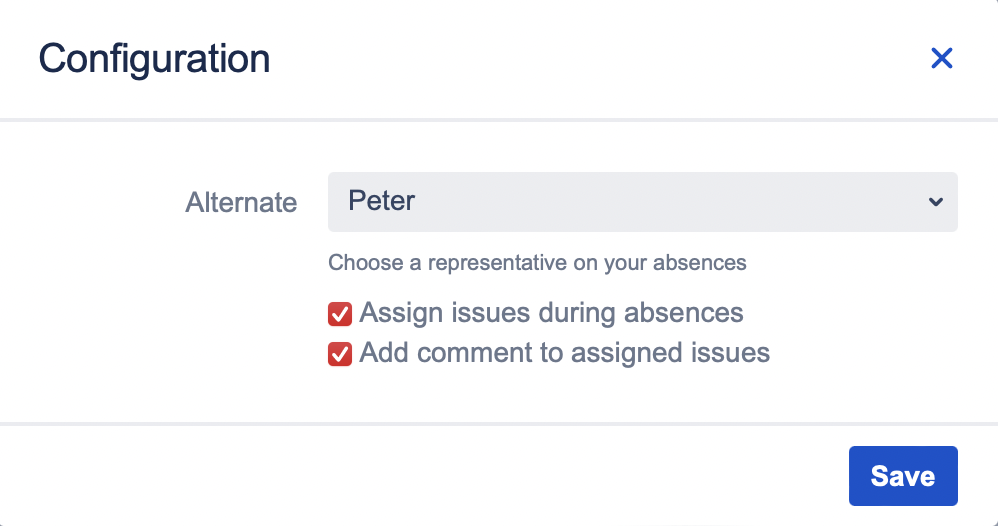Viewport: 998px width, 526px height.
Task: Uncheck the Add comment to assigned issues checkbox
Action: pyautogui.click(x=340, y=354)
